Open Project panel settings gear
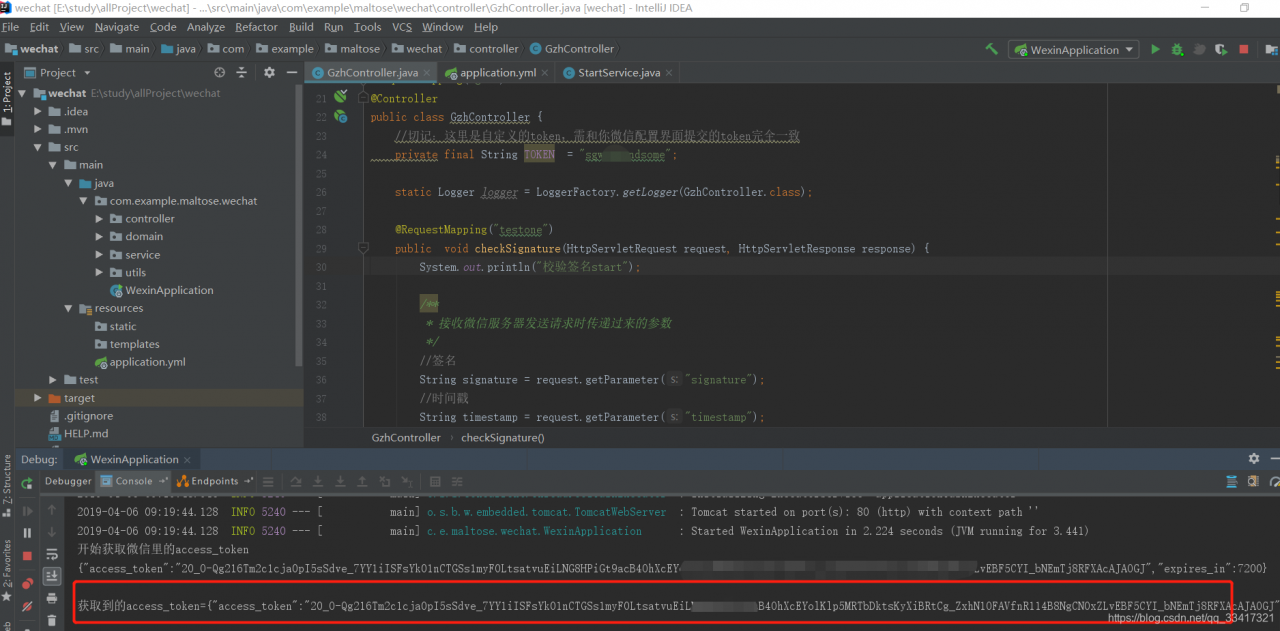Screen dimensions: 1280x631 pyautogui.click(x=269, y=72)
